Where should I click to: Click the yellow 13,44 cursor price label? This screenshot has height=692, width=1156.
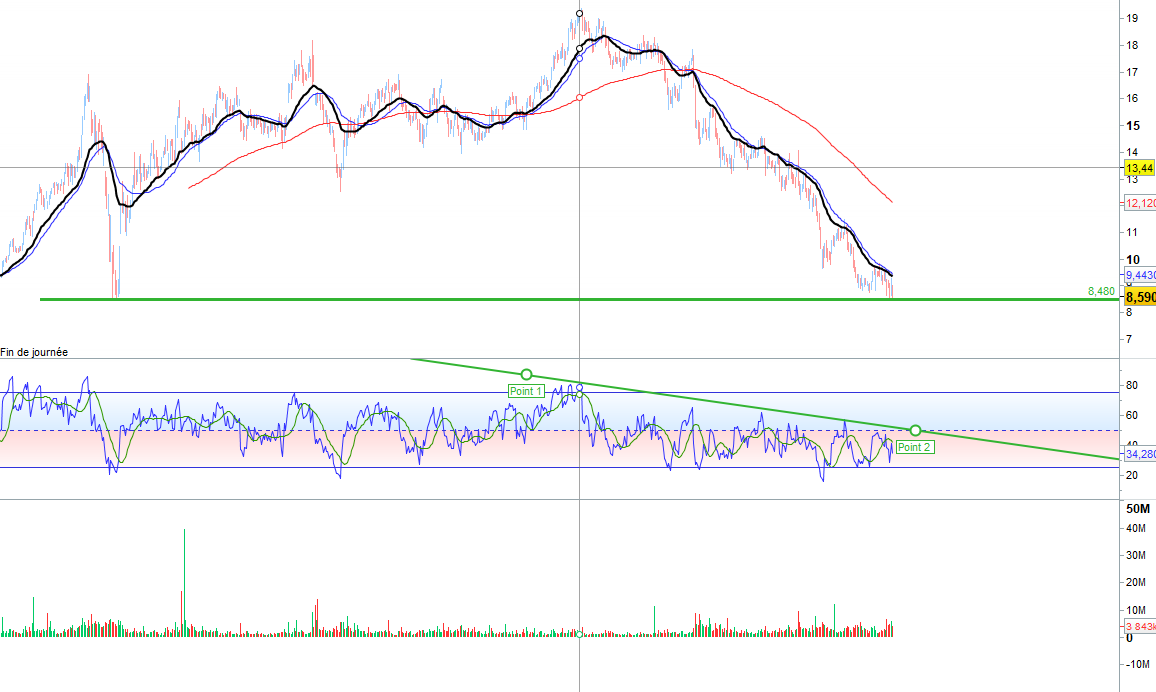(1139, 168)
